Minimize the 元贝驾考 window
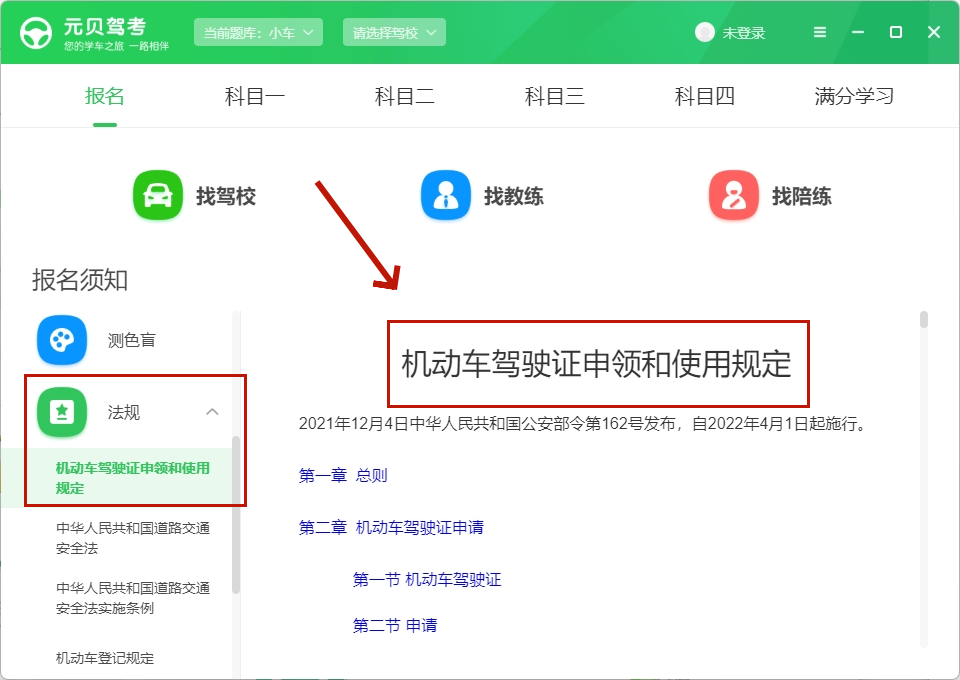960x680 pixels. click(858, 32)
